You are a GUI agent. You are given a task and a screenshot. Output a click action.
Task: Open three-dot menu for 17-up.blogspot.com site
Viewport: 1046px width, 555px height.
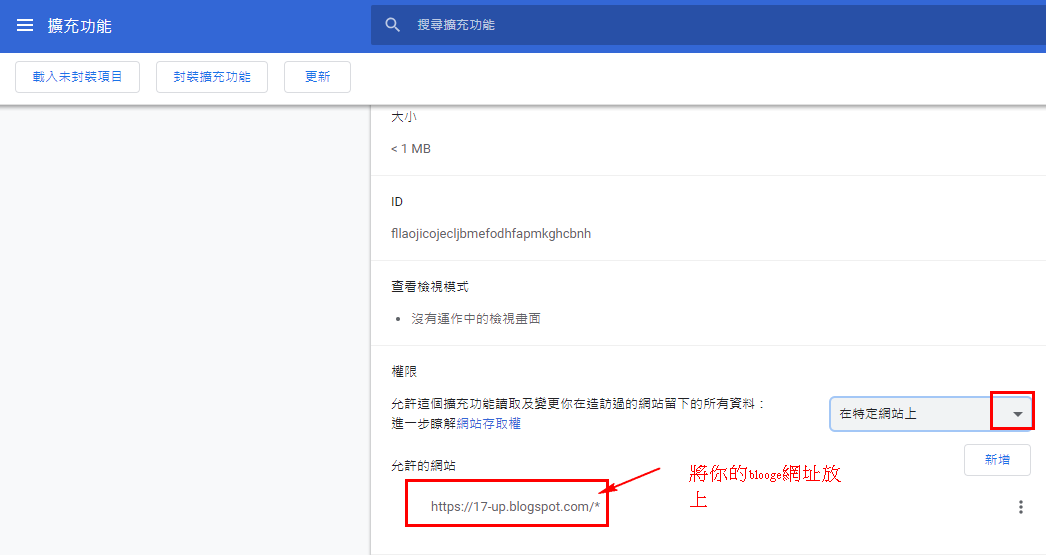click(1021, 507)
